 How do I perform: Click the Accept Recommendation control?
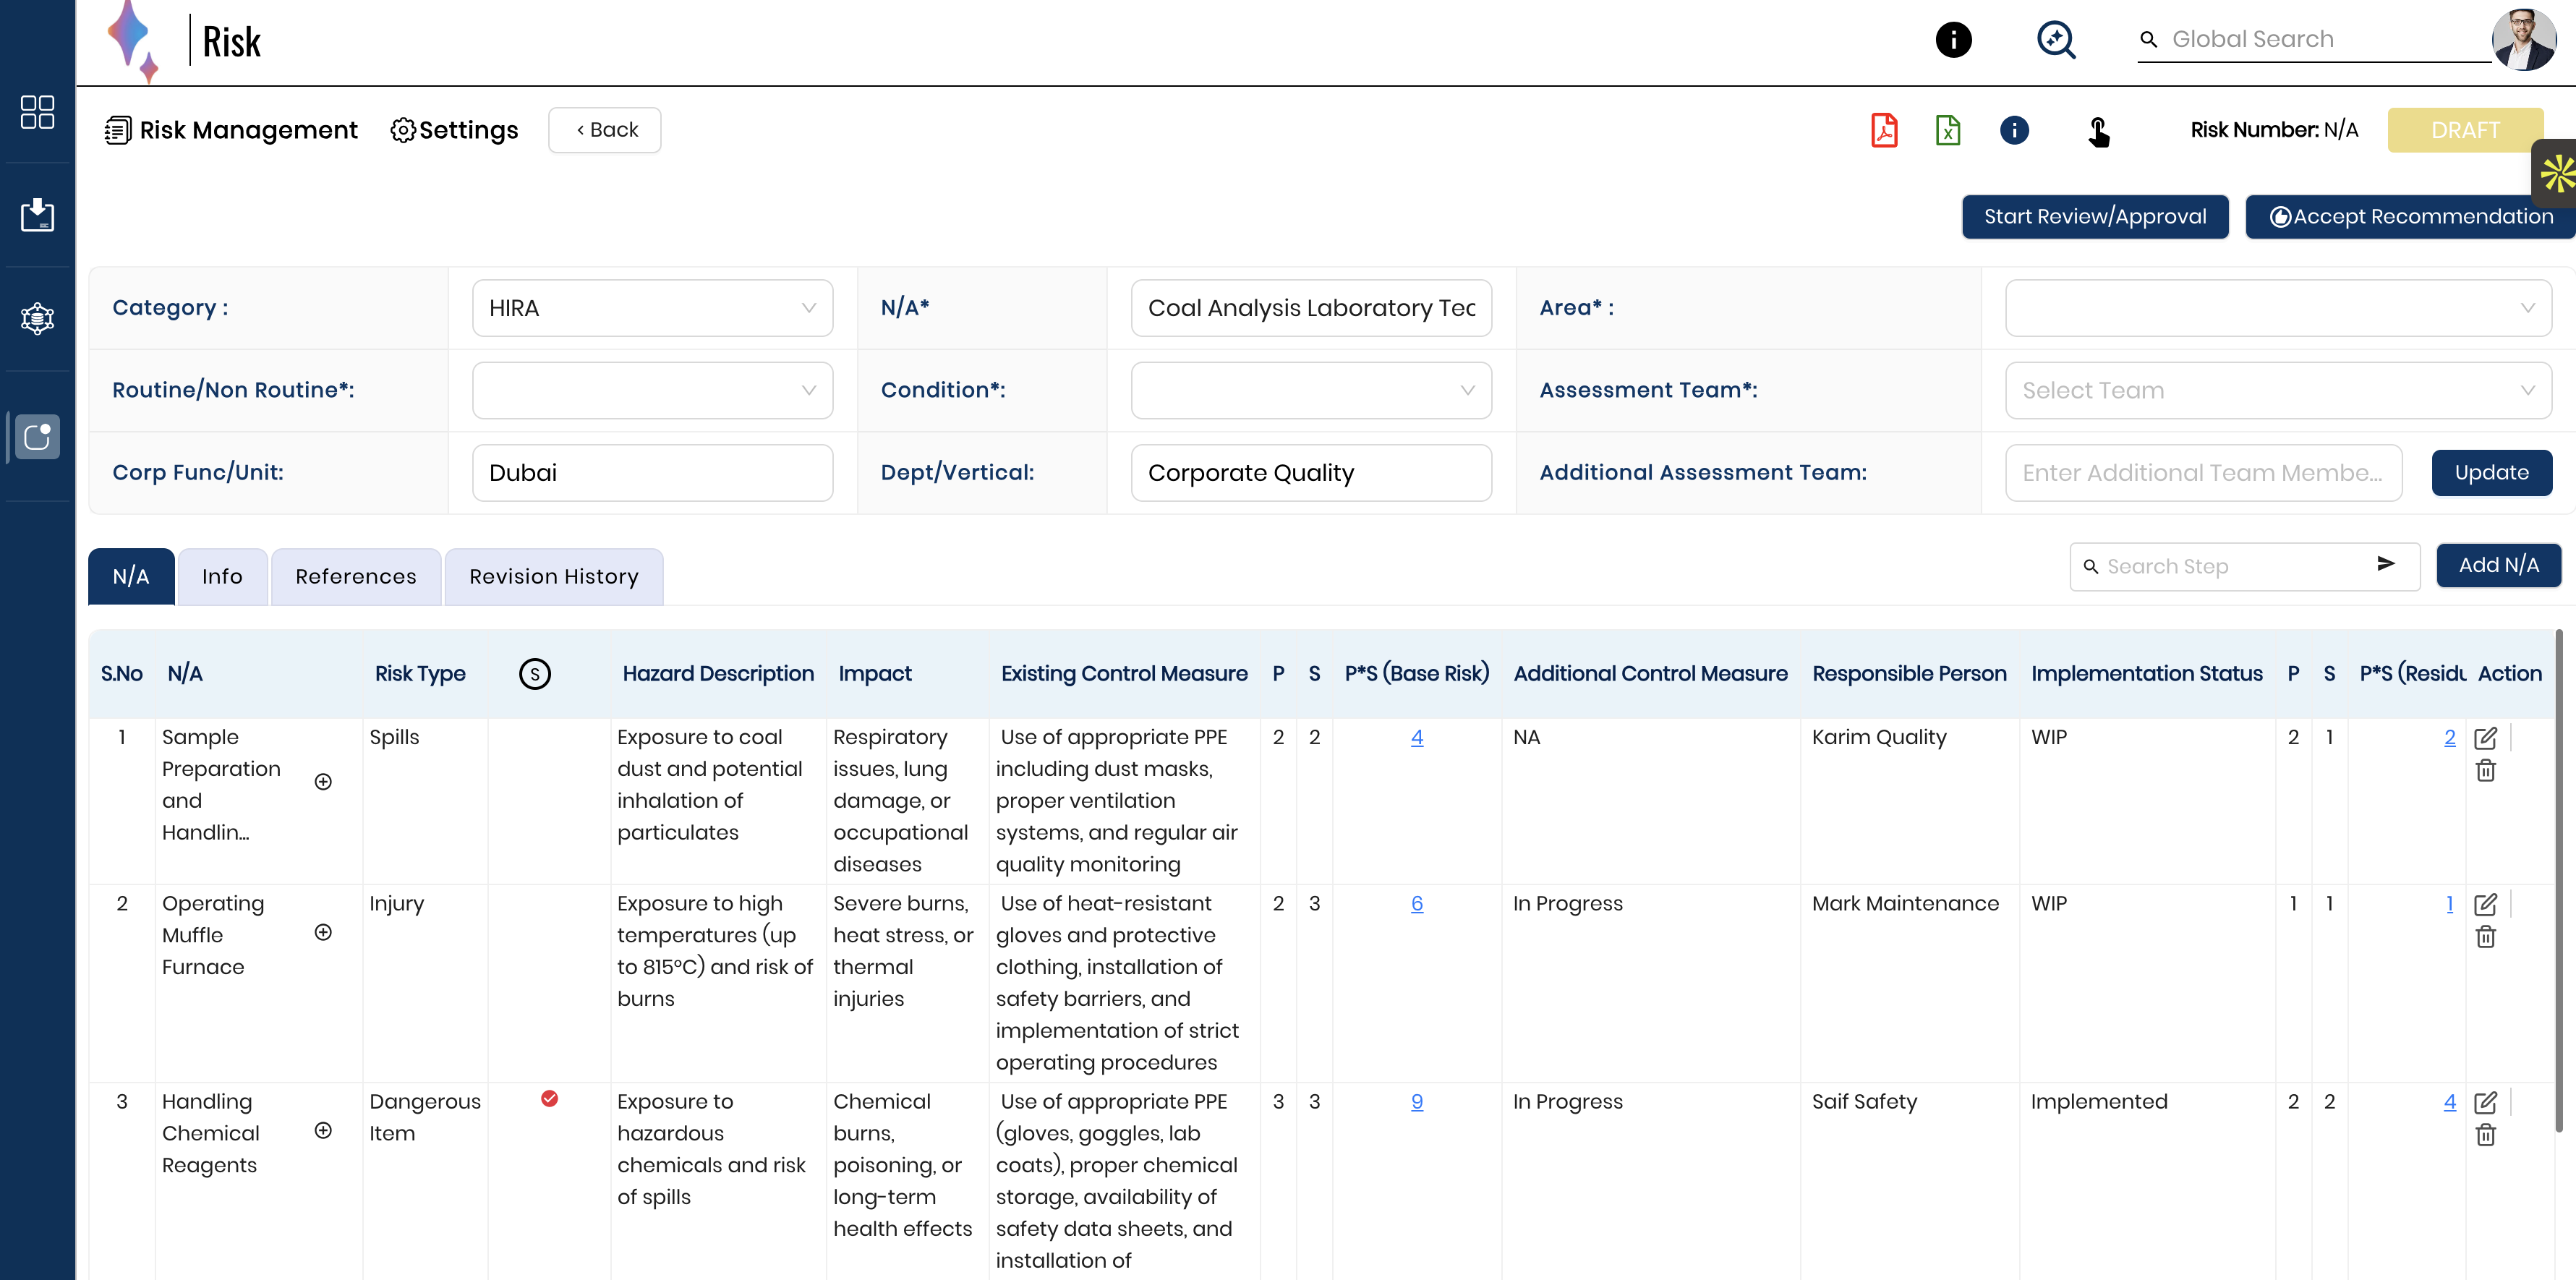[2410, 216]
